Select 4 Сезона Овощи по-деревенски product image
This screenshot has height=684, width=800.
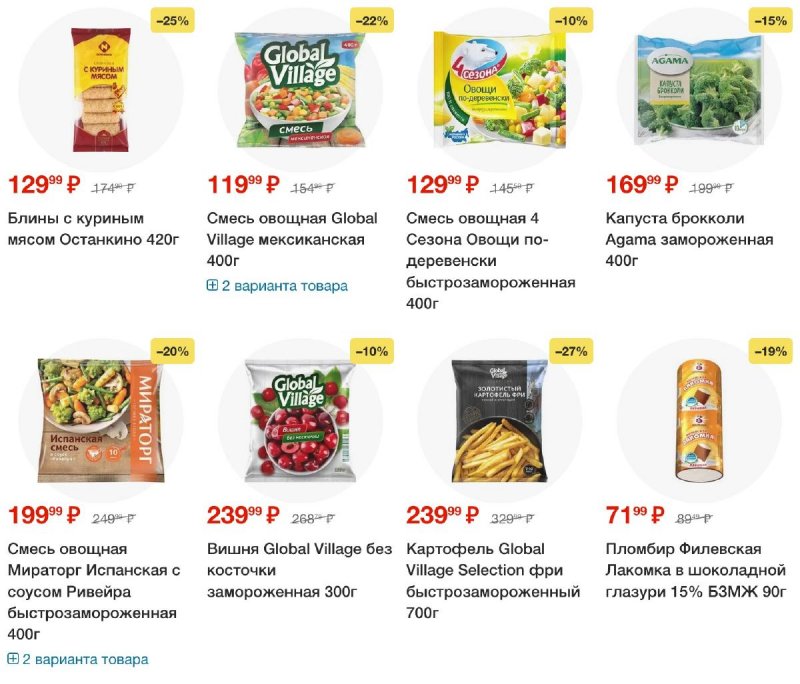coord(500,90)
